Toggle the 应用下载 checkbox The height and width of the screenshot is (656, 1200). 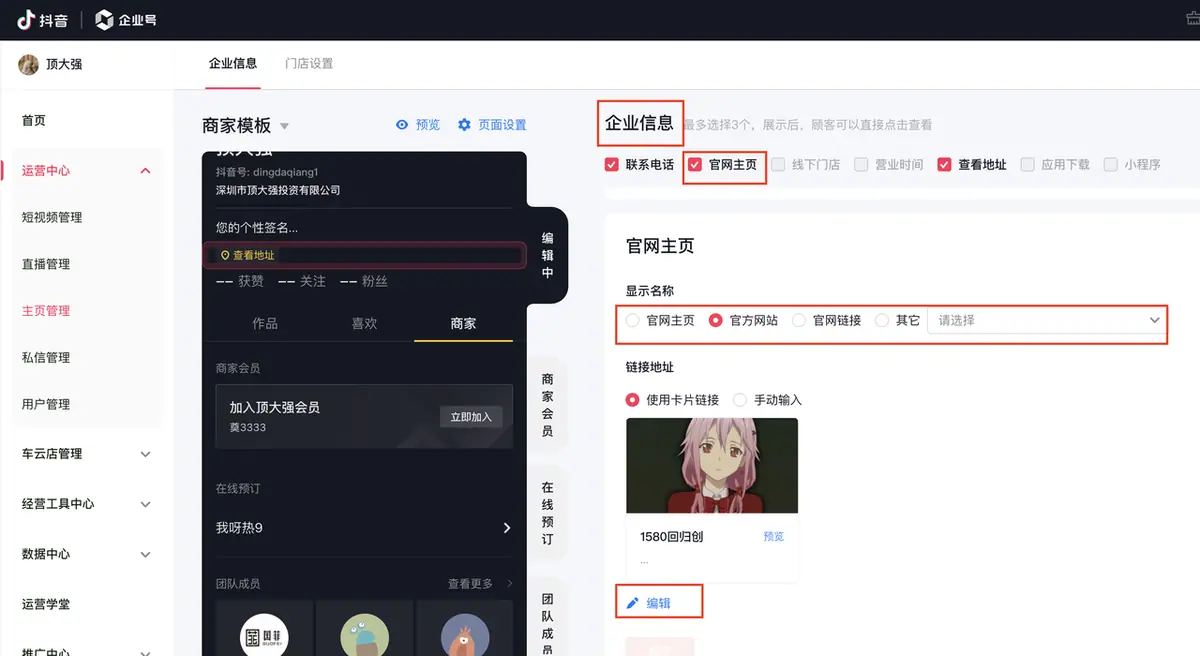click(1027, 164)
